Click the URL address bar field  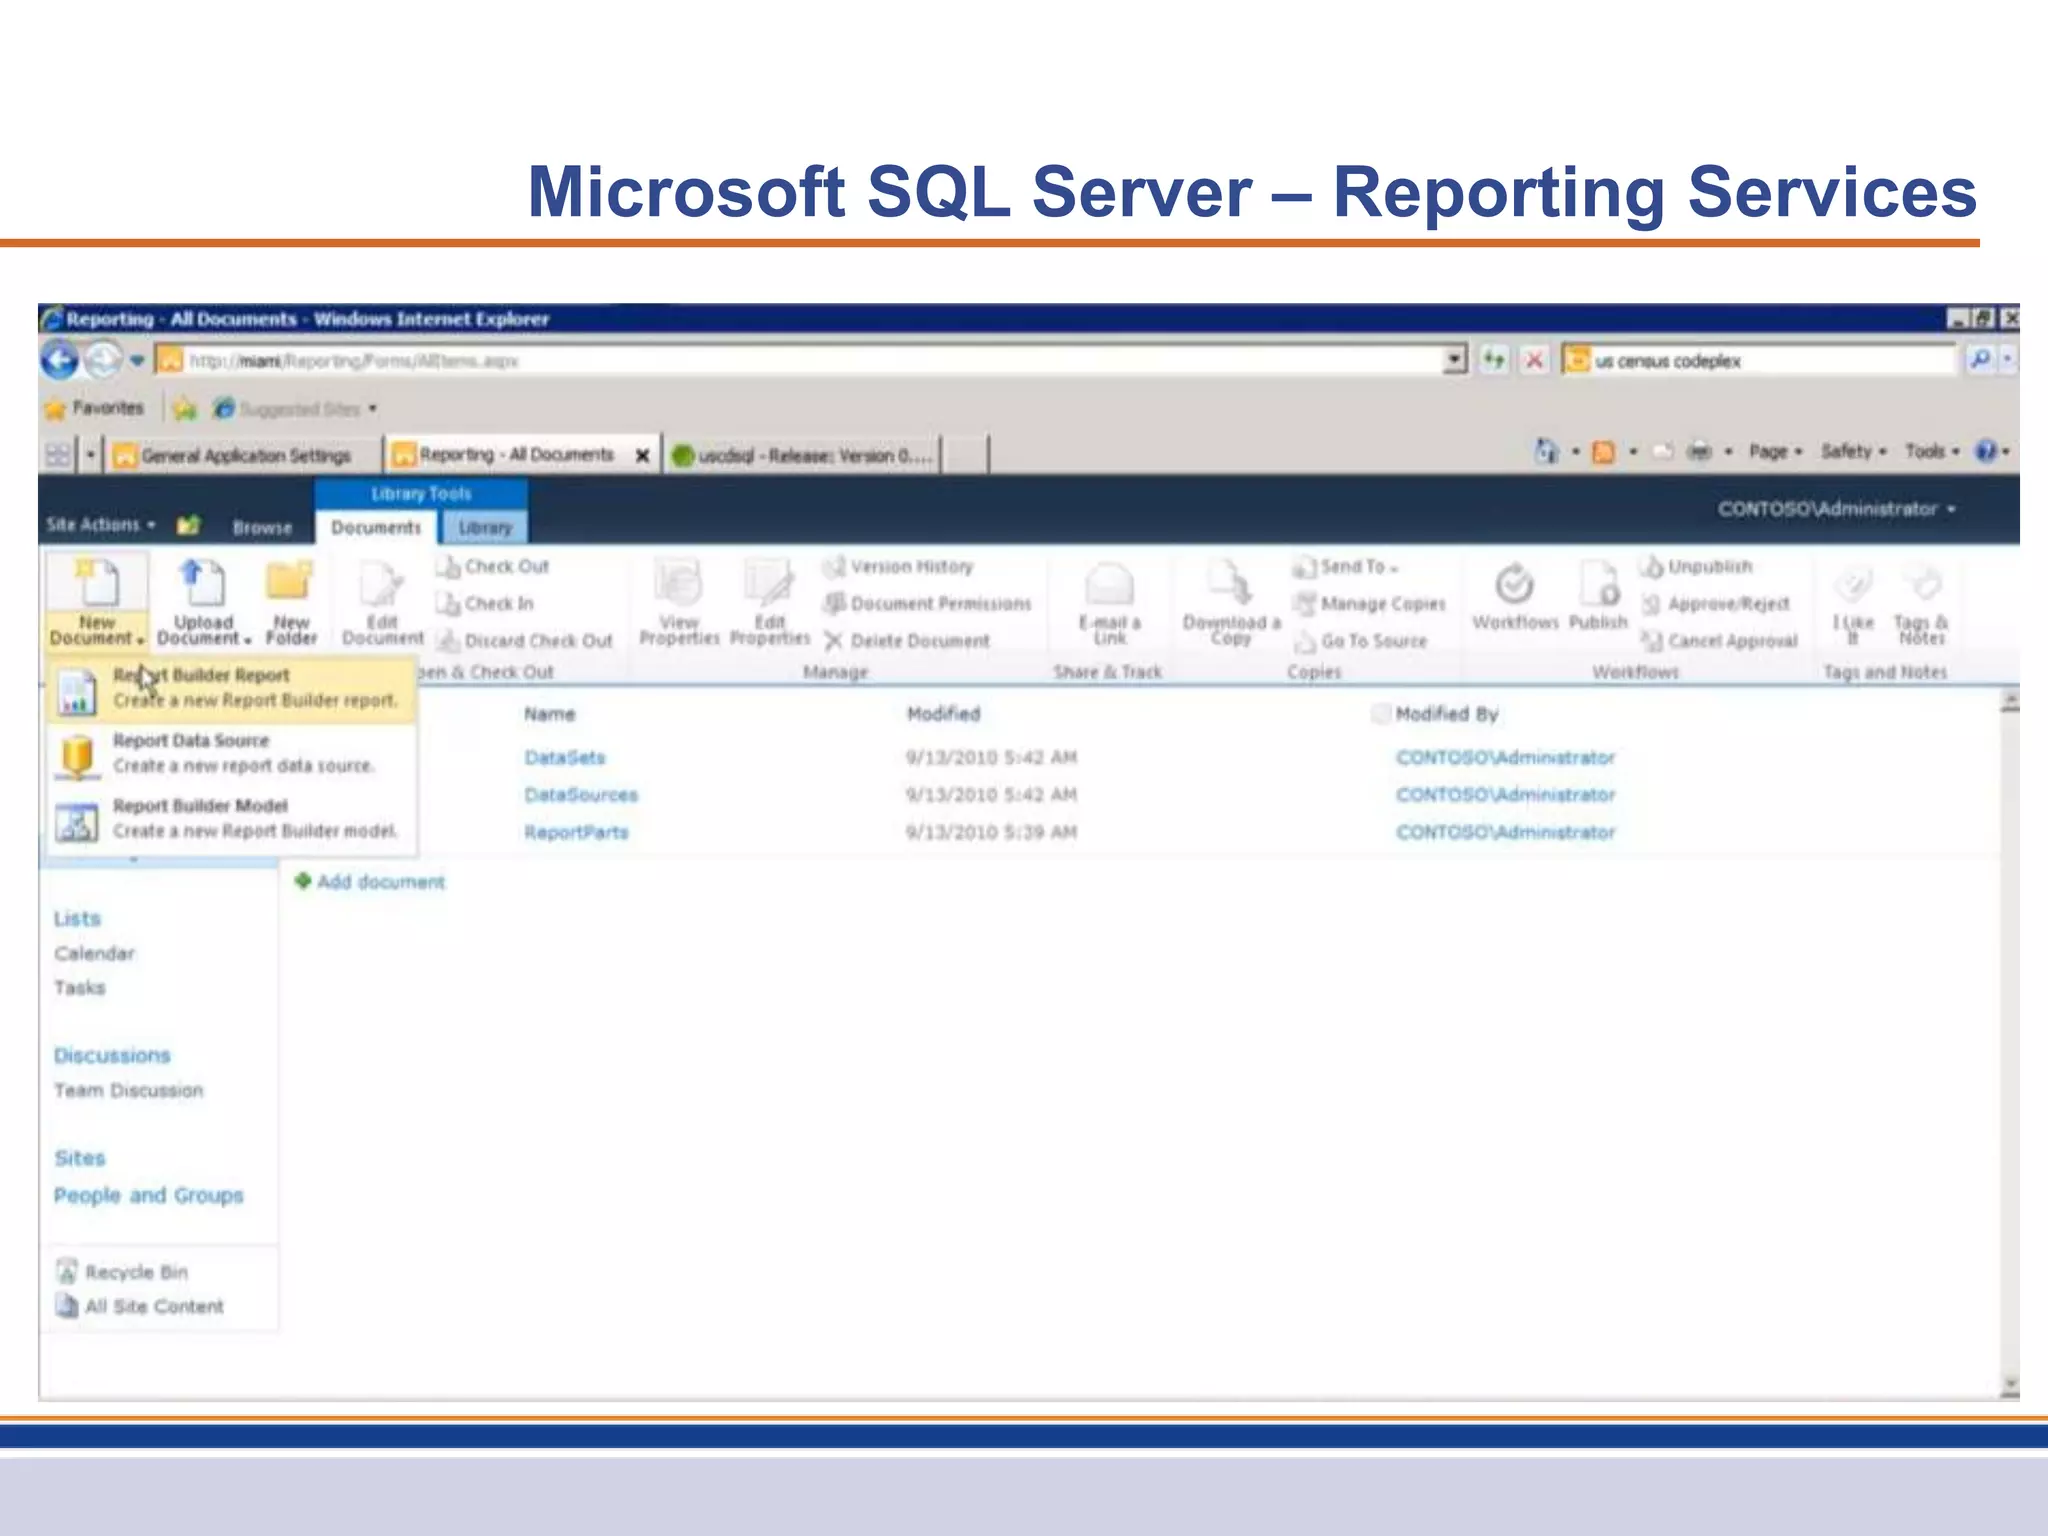coord(800,360)
